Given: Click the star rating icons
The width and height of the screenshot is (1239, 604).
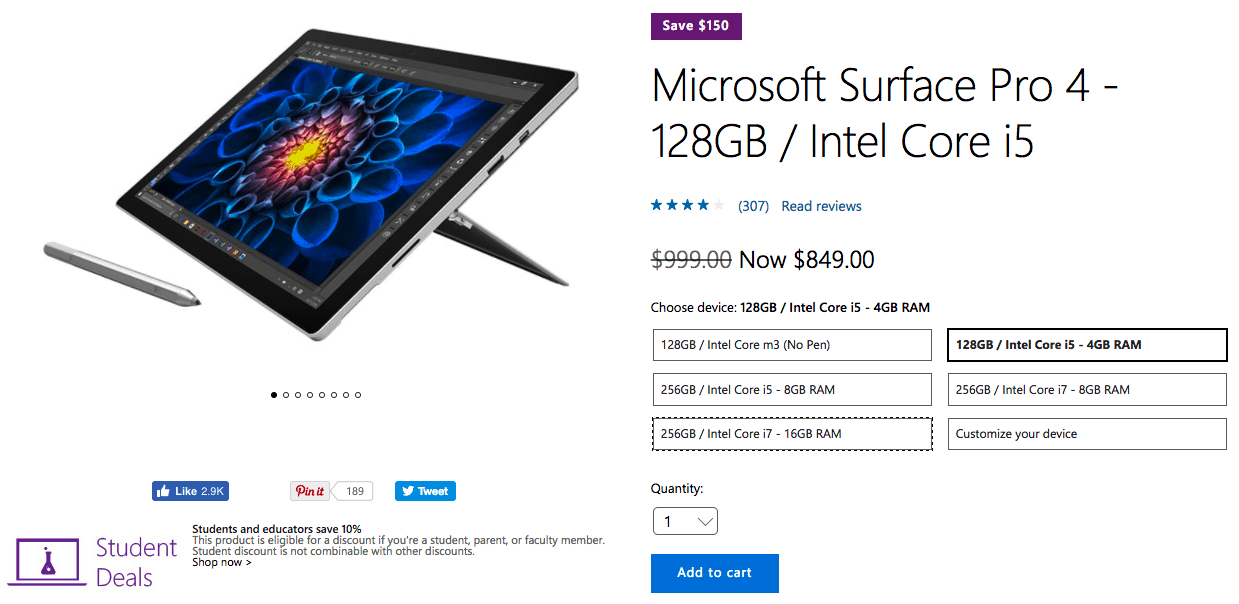Looking at the screenshot, I should 687,205.
